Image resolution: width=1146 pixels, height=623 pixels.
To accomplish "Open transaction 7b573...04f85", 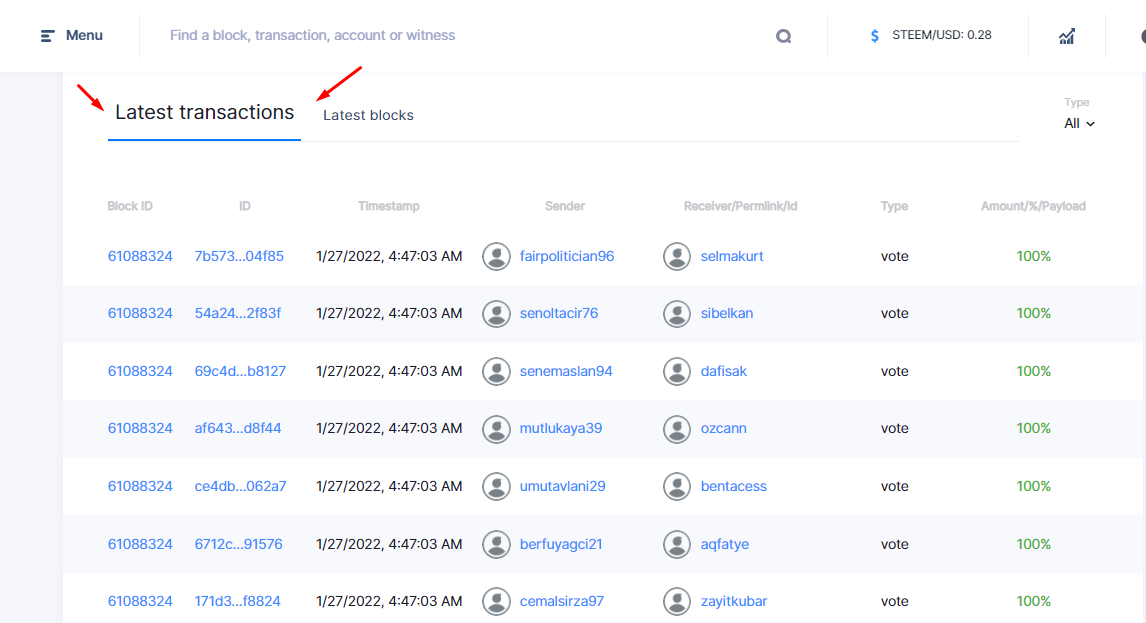I will coord(239,256).
